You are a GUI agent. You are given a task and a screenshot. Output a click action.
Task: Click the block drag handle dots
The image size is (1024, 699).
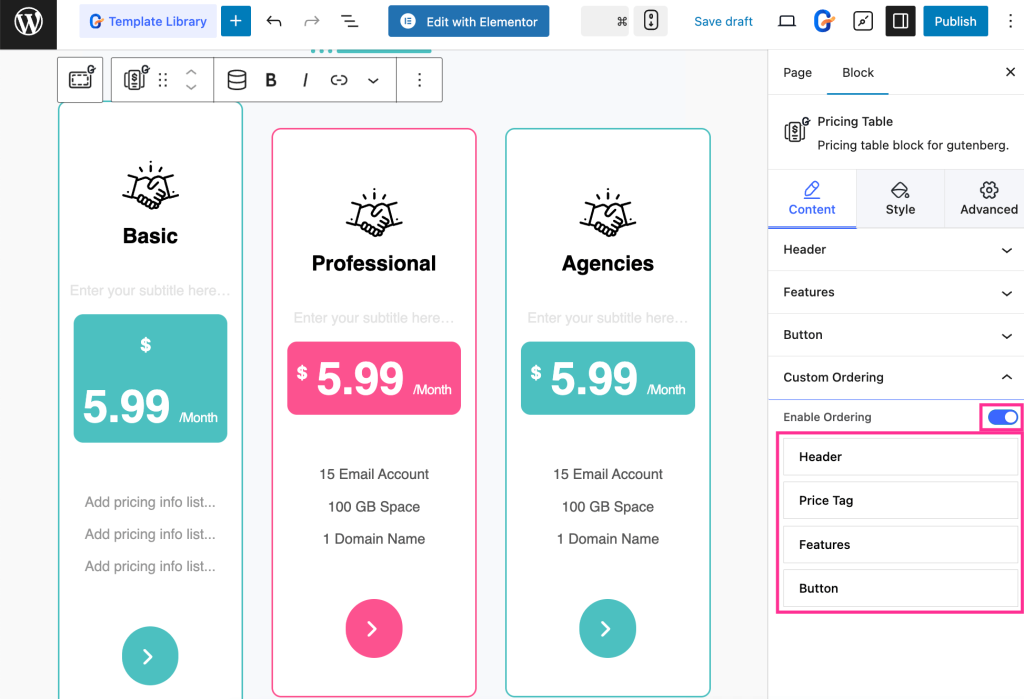click(163, 80)
